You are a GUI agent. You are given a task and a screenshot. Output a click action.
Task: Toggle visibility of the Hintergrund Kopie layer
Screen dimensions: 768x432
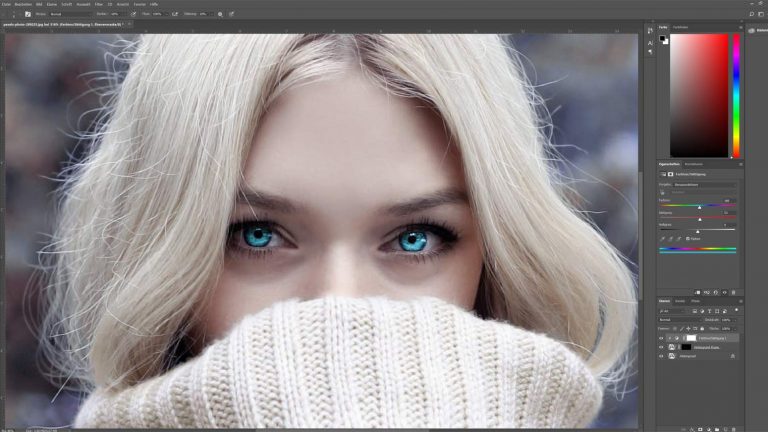(x=661, y=346)
